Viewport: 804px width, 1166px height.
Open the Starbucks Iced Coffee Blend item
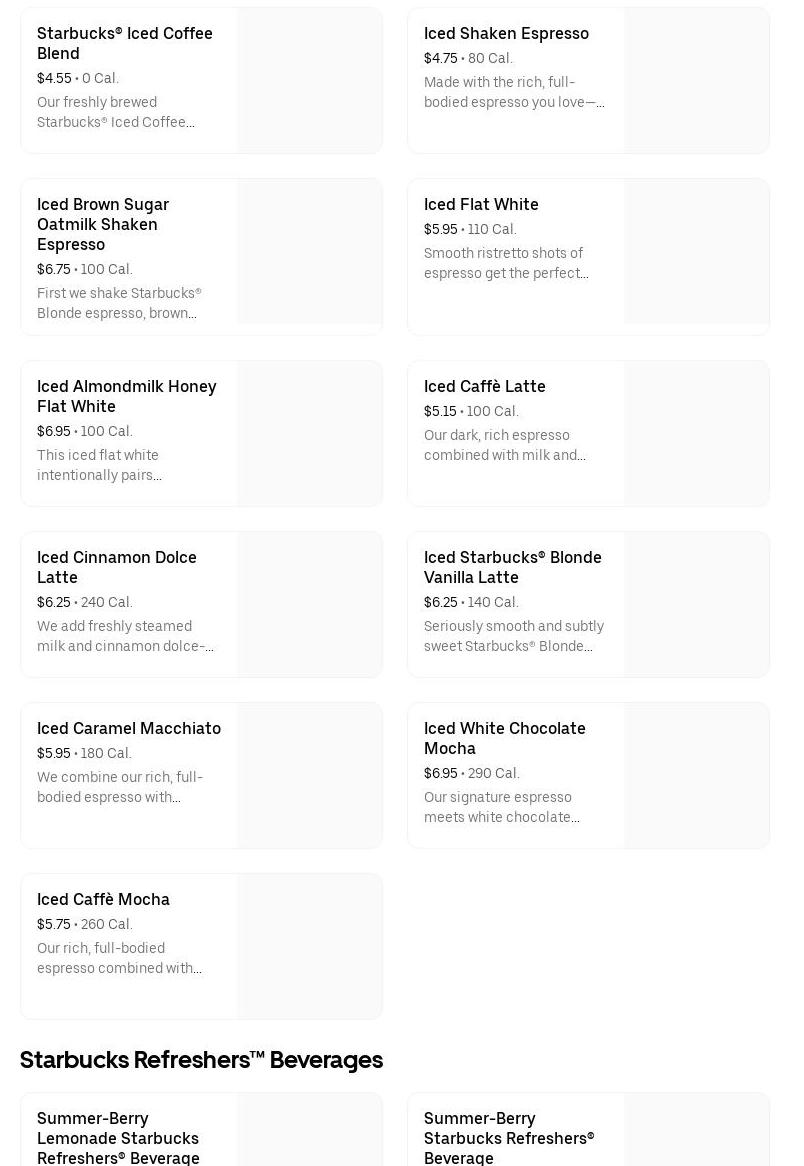tap(125, 43)
